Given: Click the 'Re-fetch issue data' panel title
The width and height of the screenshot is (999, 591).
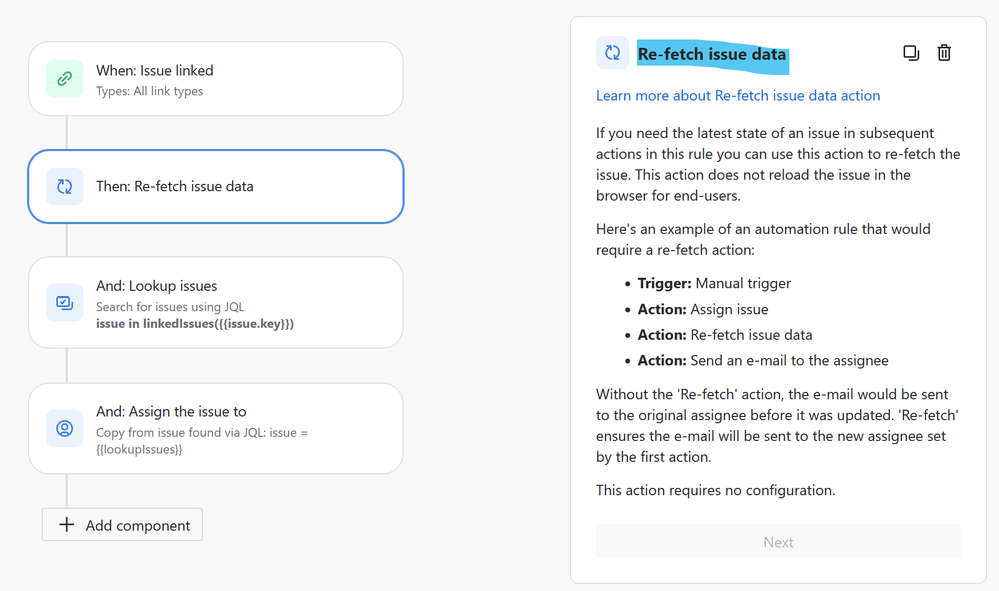Looking at the screenshot, I should click(x=712, y=54).
